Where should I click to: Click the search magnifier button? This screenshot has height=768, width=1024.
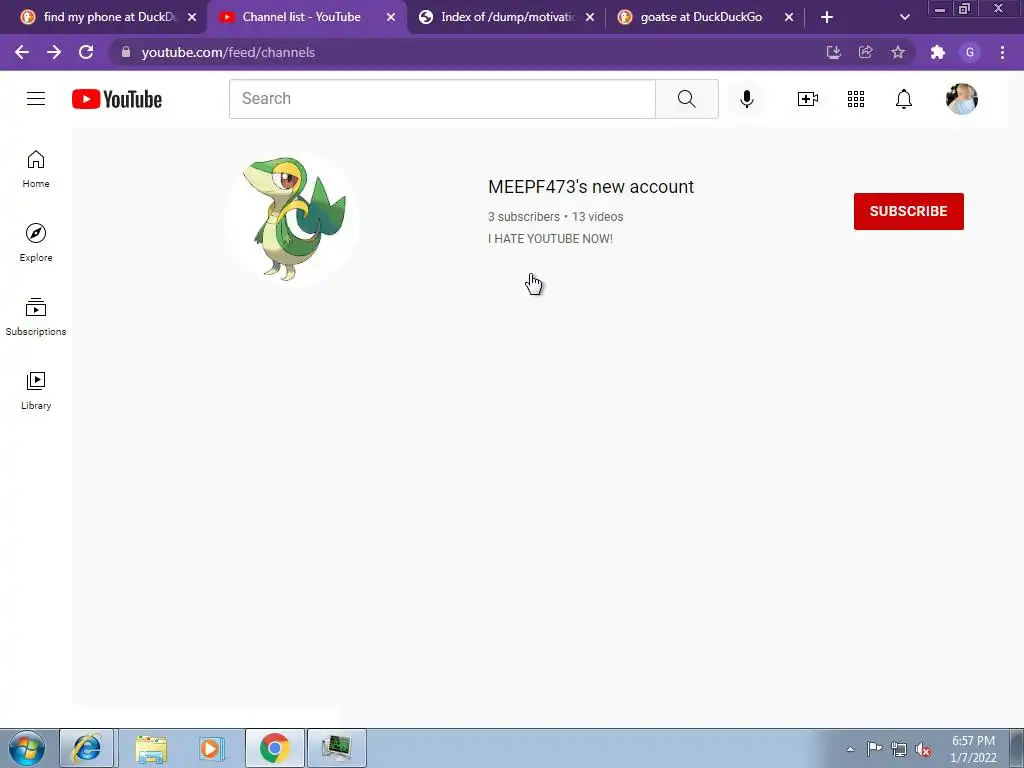tap(686, 99)
